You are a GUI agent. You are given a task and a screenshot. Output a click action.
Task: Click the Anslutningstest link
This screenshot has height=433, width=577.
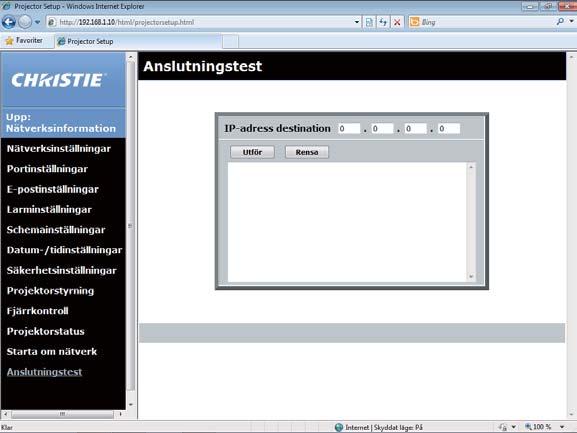click(x=44, y=372)
